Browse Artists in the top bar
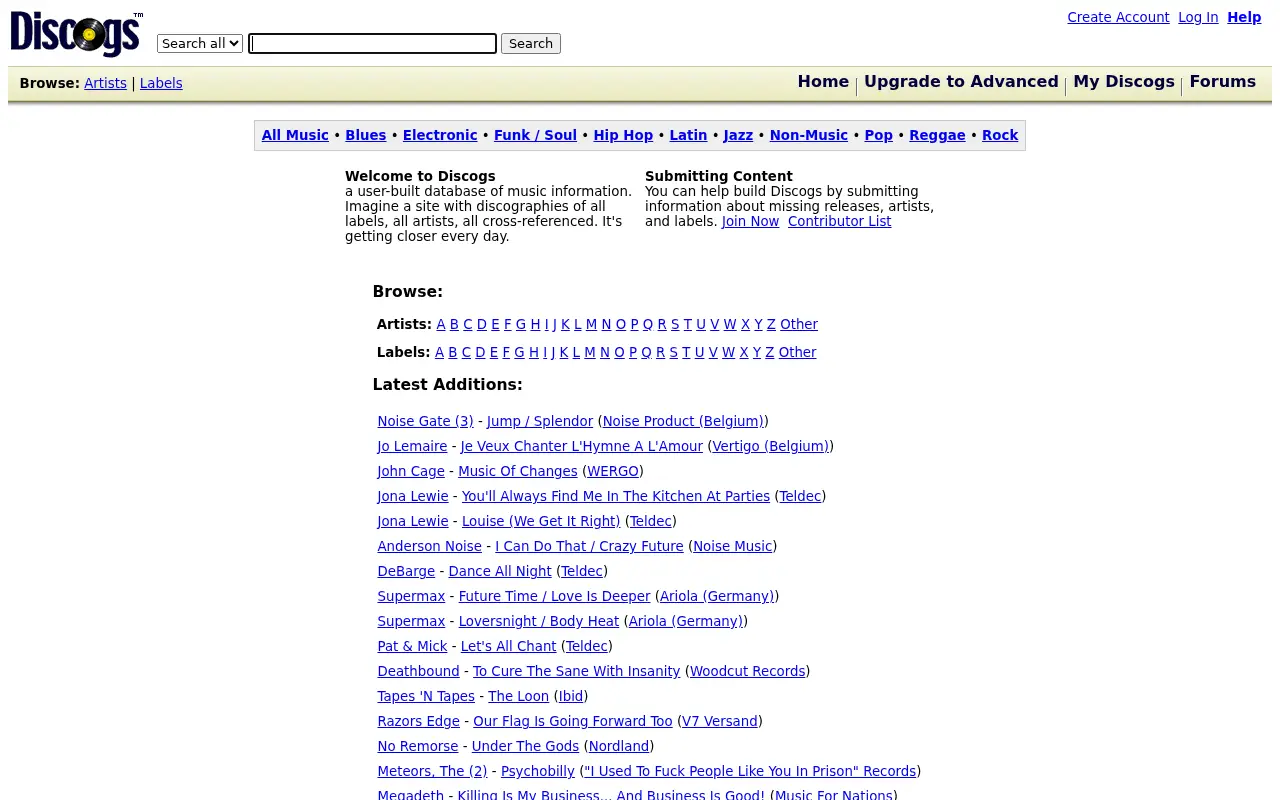This screenshot has height=800, width=1280. (x=105, y=83)
